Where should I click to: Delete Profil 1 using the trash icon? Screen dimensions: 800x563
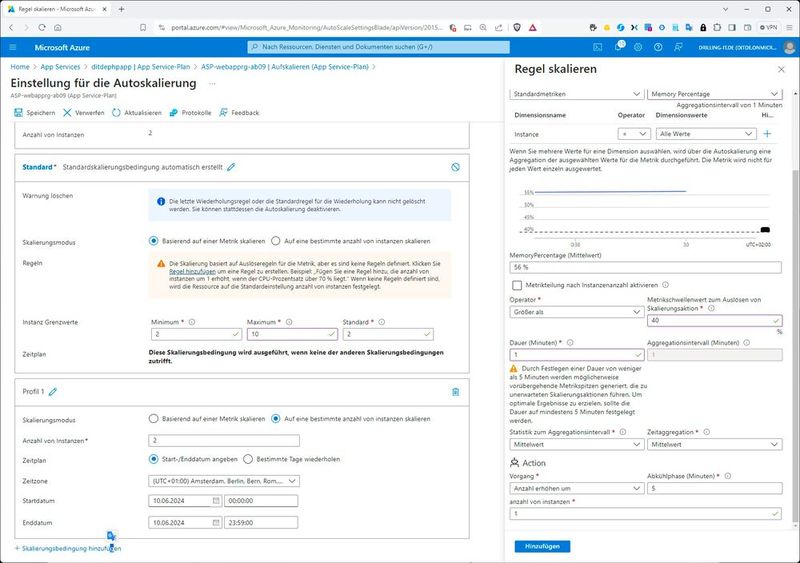[455, 392]
